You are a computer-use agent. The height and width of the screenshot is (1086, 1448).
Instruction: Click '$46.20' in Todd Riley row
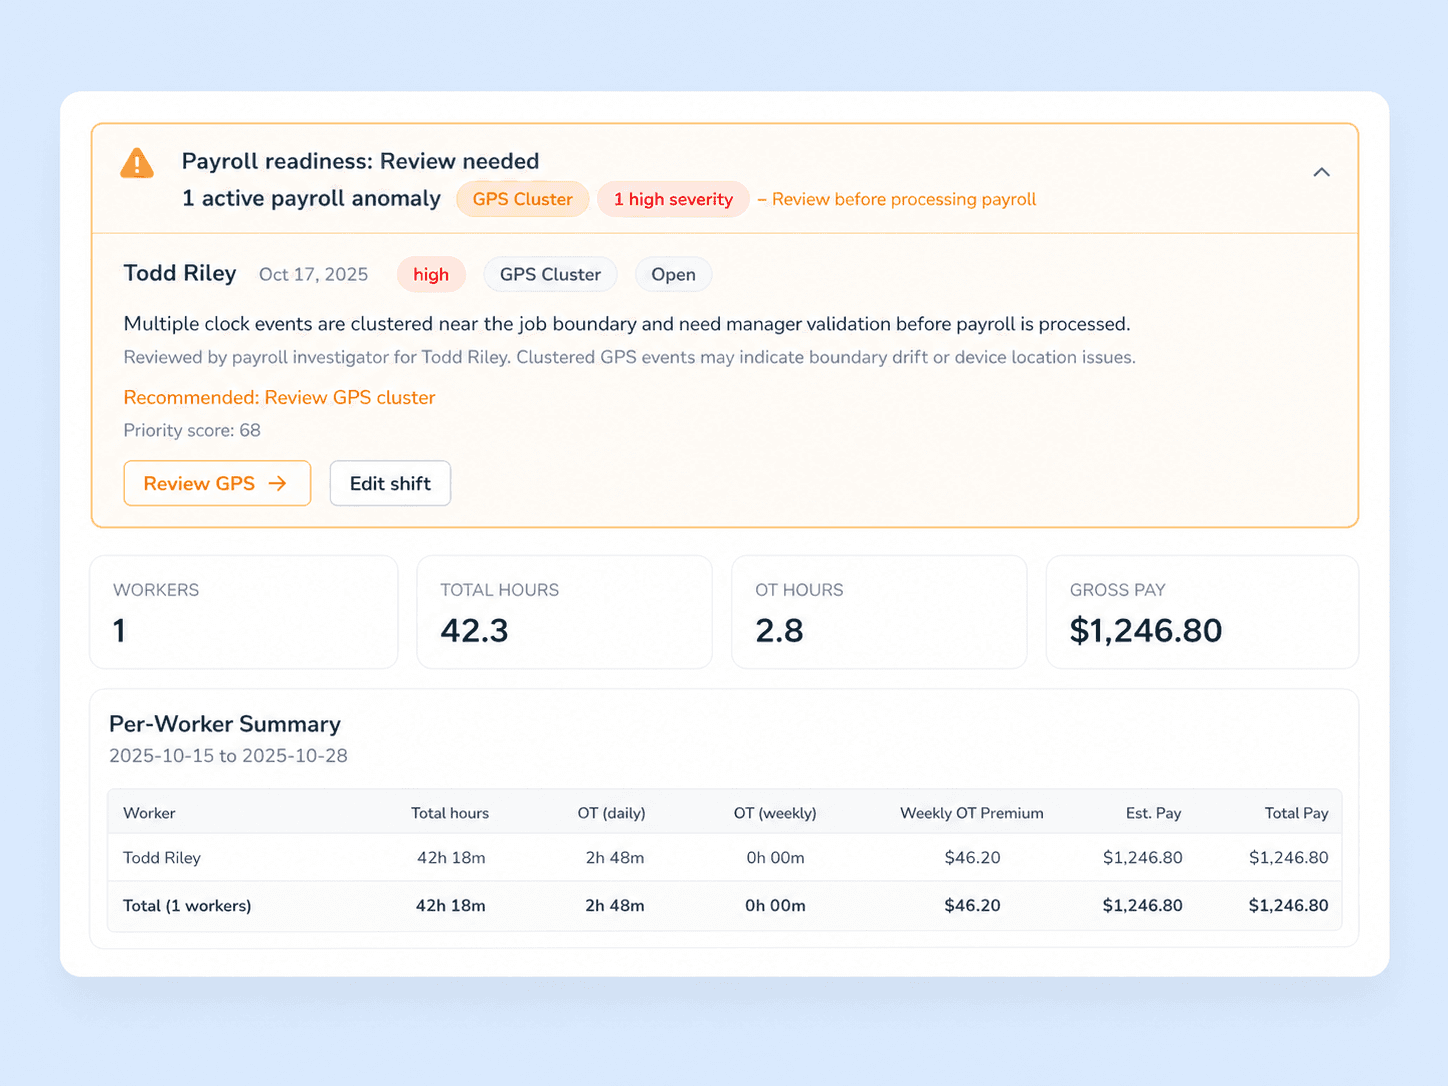(972, 858)
